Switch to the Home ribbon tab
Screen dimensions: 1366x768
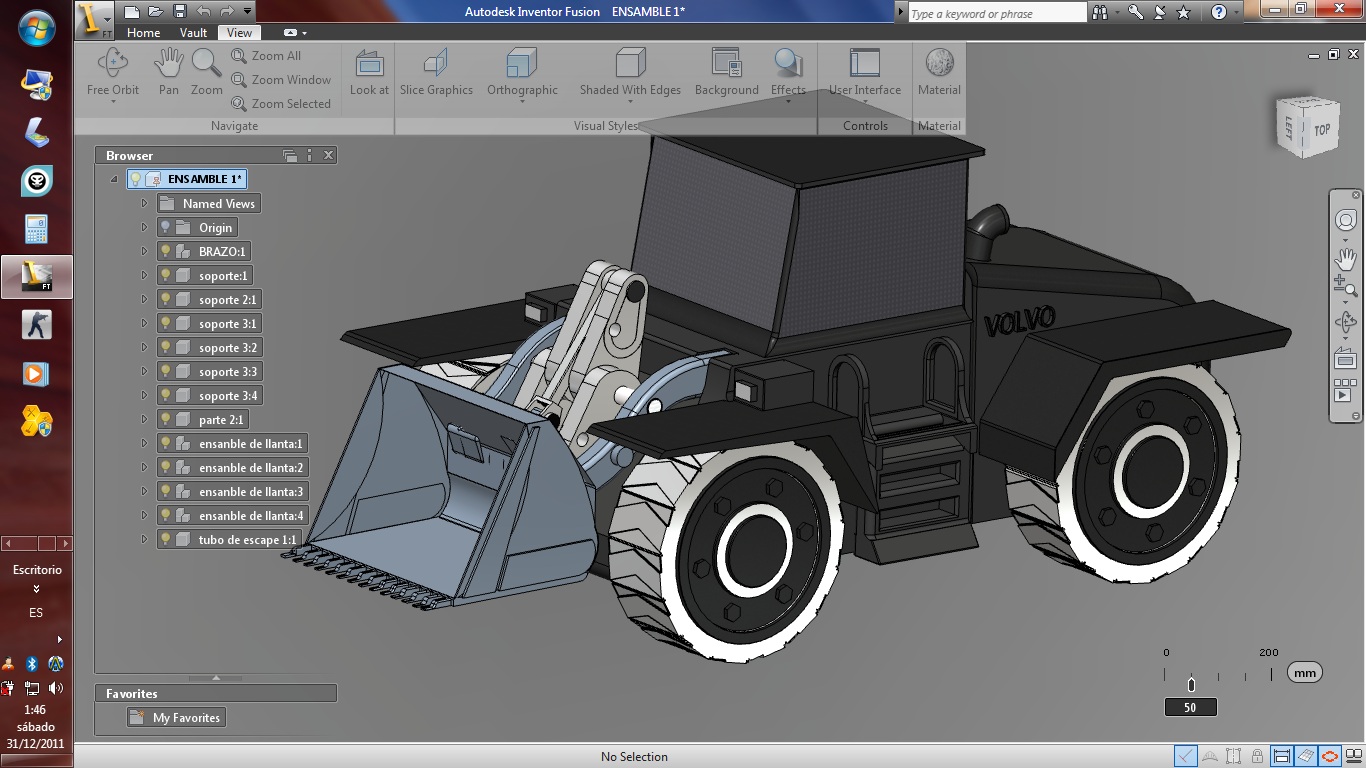tap(143, 32)
